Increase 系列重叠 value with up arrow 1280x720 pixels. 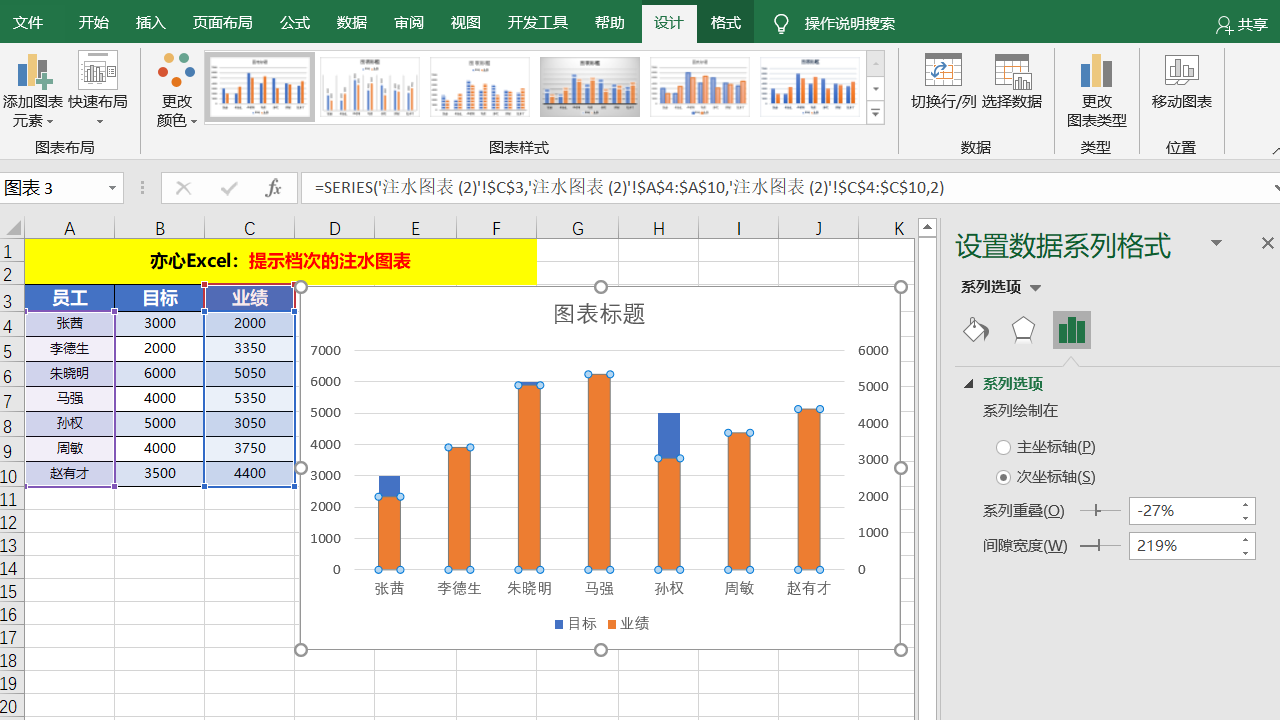pos(1246,505)
